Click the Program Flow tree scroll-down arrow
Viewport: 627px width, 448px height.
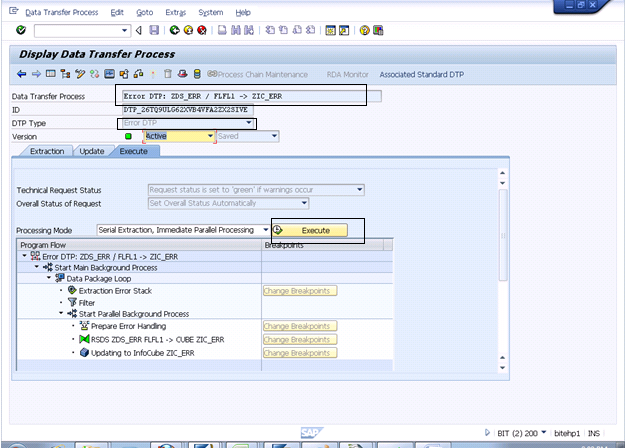[x=503, y=368]
